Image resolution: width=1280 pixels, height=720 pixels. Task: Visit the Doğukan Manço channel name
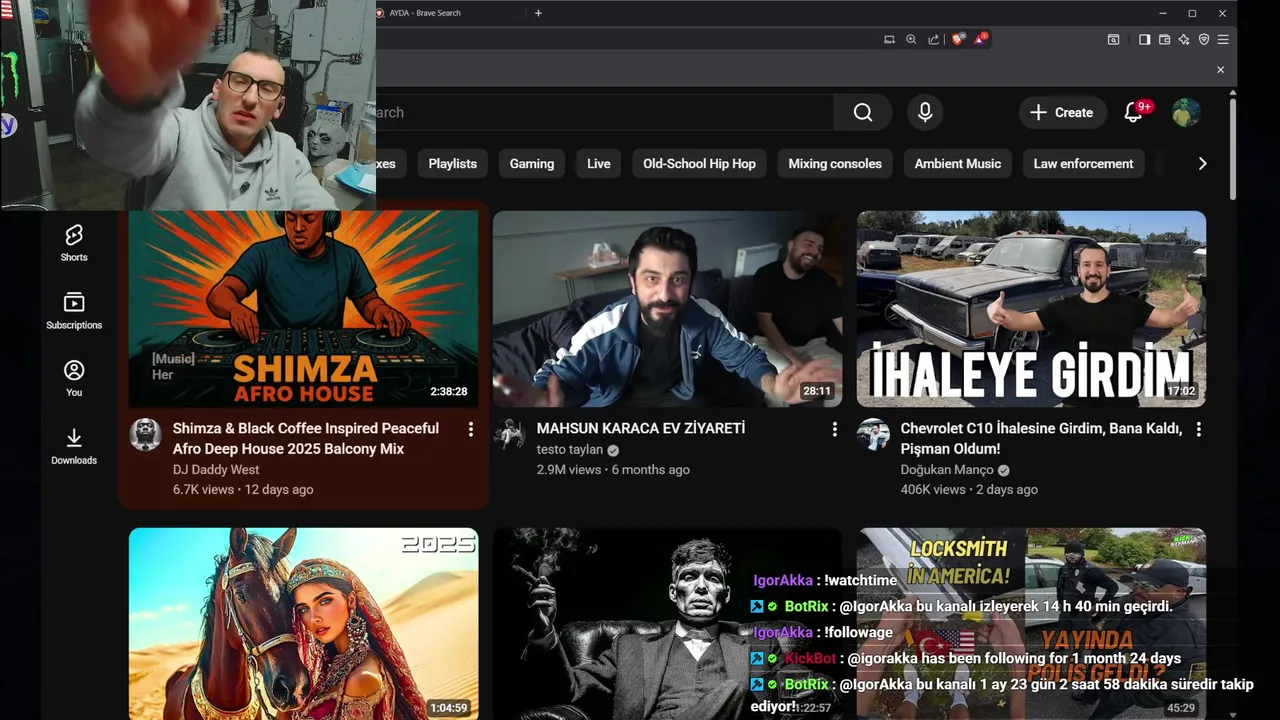pos(947,470)
